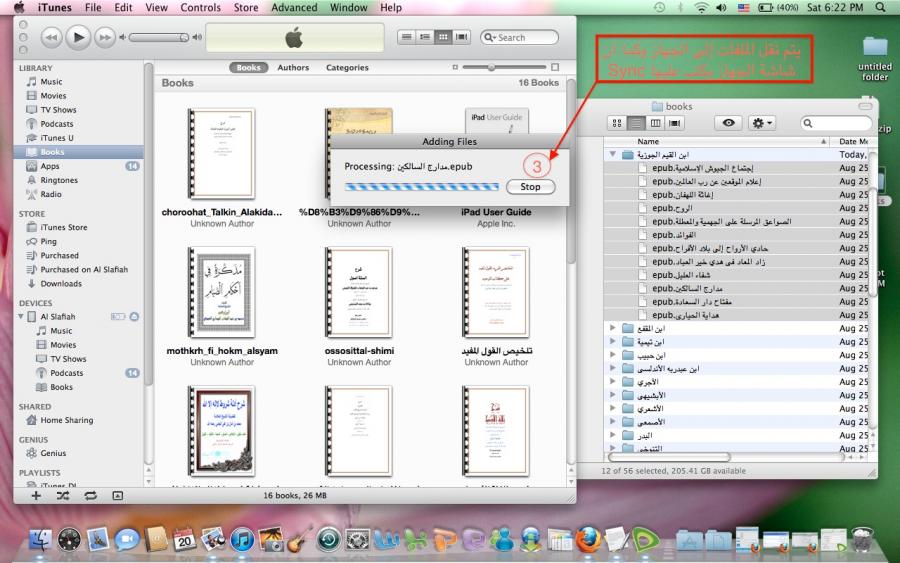
Task: Collapse the Al Slafiah device tree
Action: click(x=22, y=317)
